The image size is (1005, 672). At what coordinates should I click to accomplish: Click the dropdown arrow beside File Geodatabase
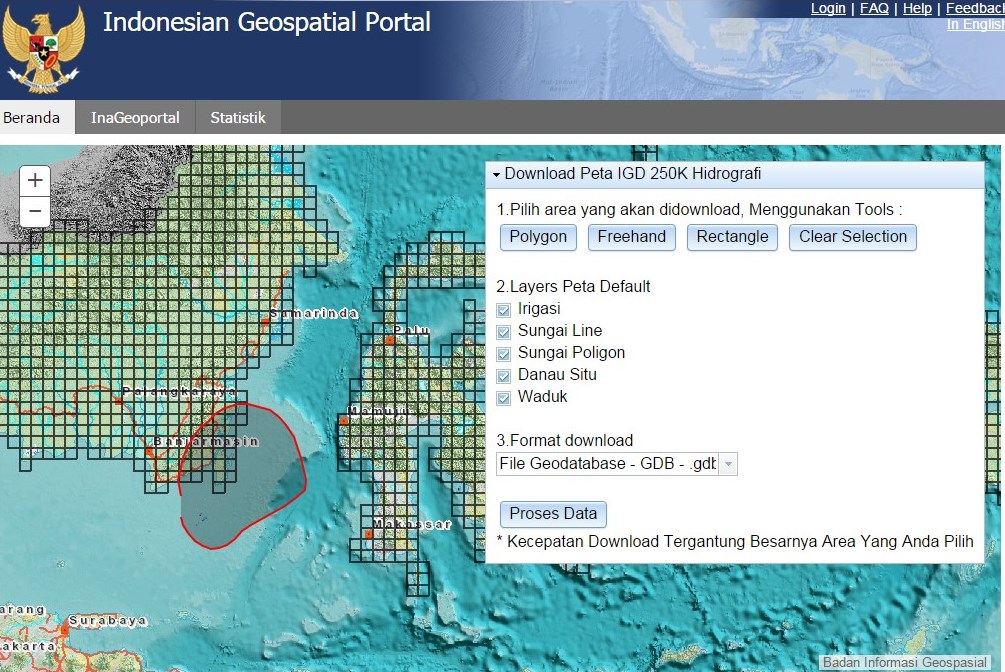tap(729, 463)
